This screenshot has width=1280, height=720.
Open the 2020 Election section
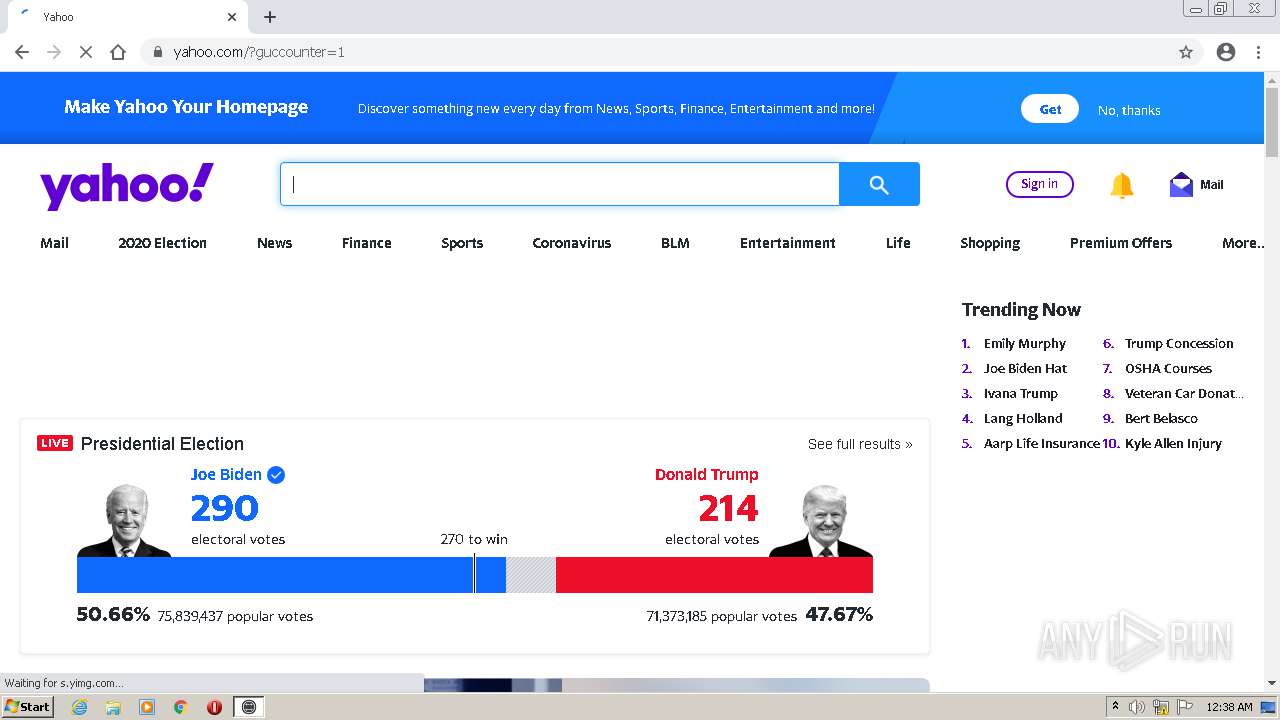coord(162,243)
